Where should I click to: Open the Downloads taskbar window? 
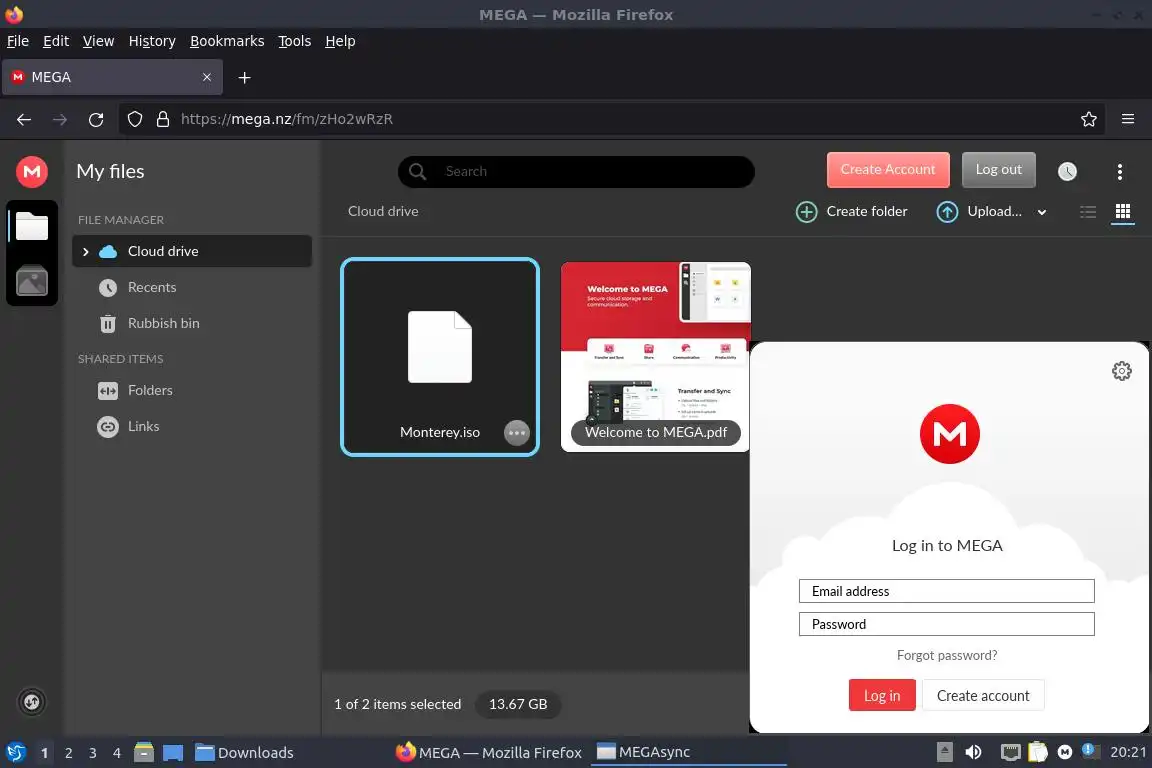point(244,753)
